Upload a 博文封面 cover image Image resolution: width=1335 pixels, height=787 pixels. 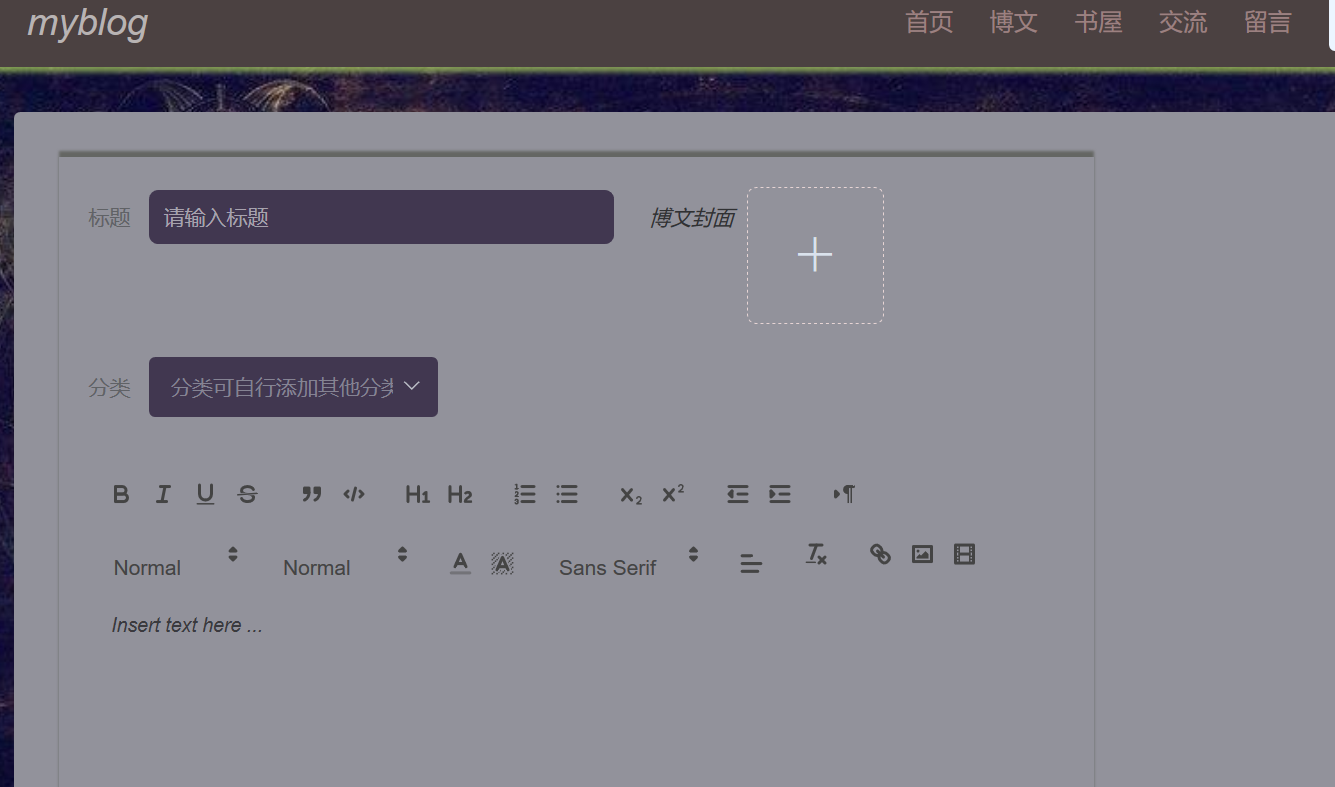(815, 255)
